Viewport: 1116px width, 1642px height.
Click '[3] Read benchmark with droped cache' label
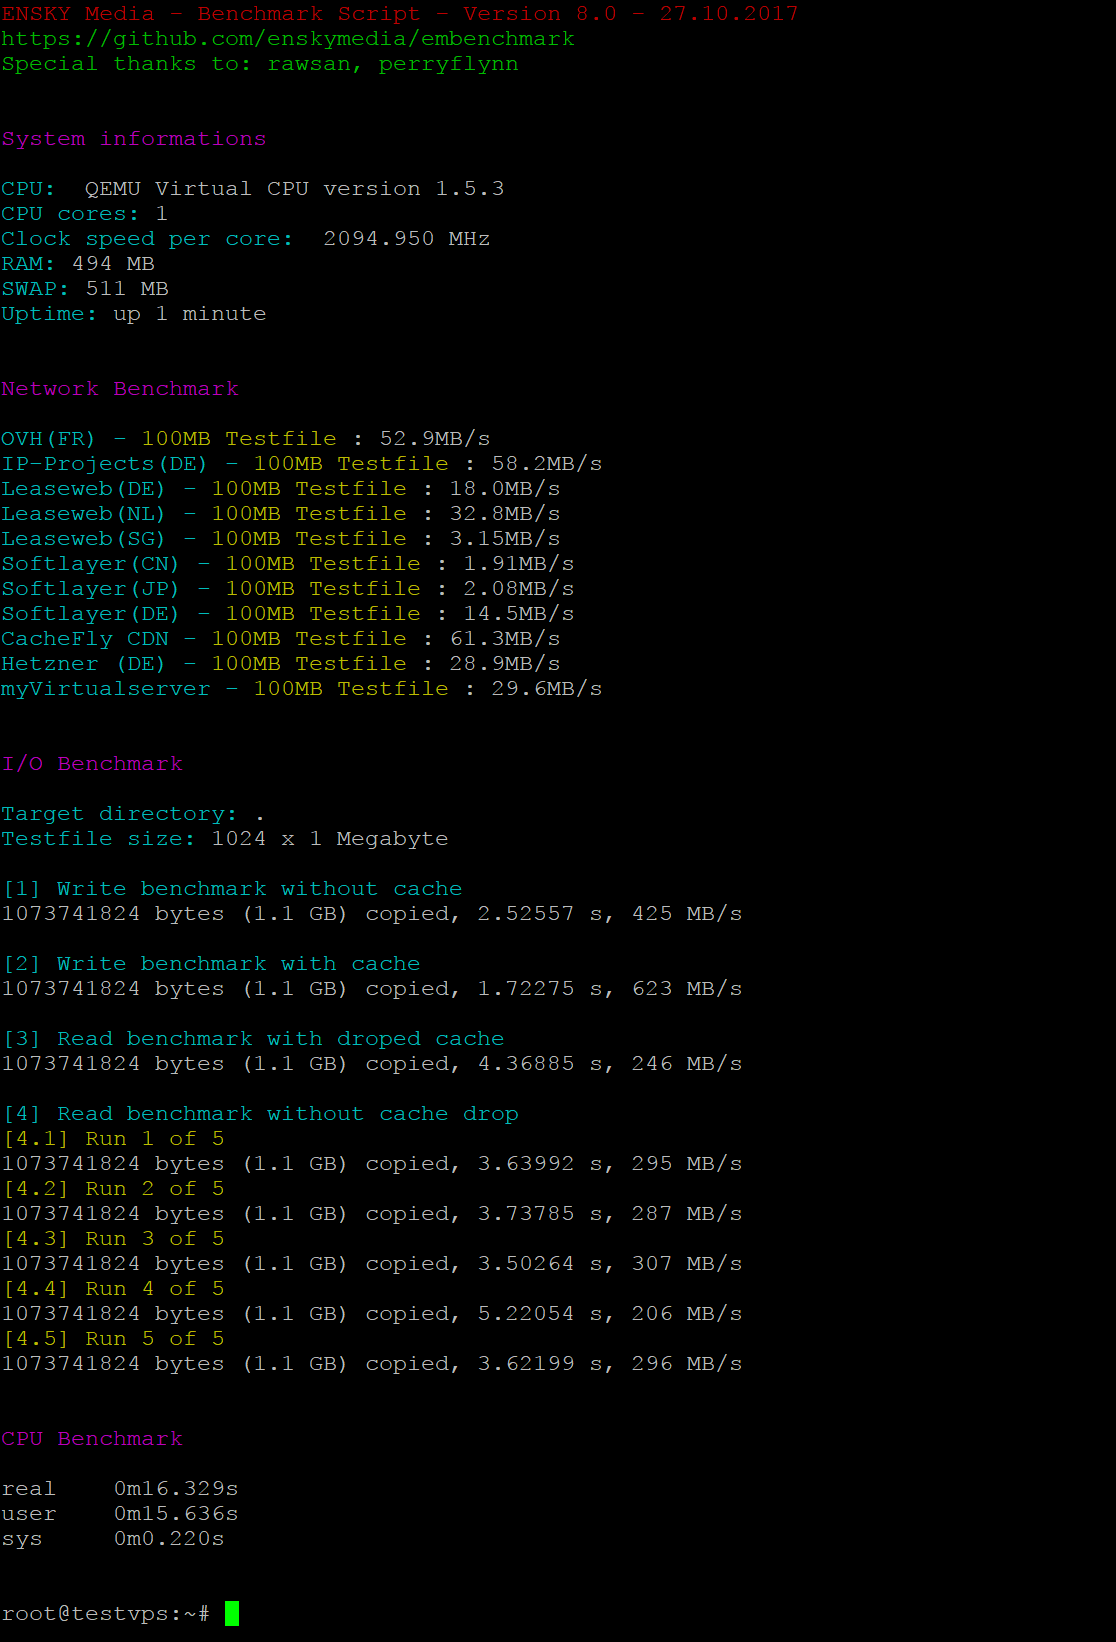point(254,1039)
